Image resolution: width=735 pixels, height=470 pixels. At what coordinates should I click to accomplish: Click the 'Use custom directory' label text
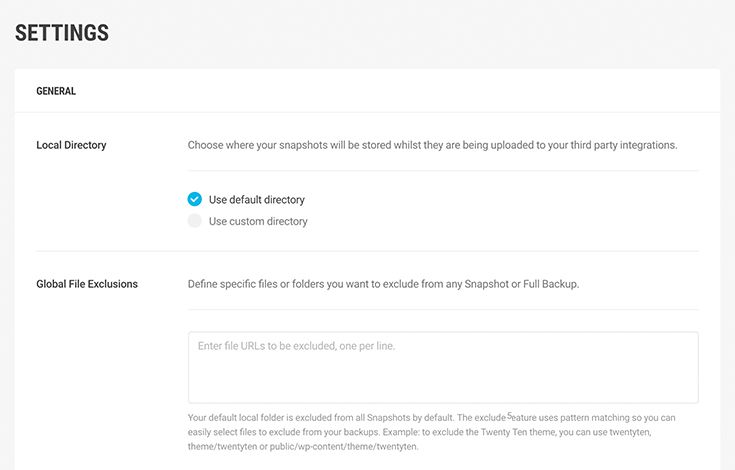tap(258, 221)
